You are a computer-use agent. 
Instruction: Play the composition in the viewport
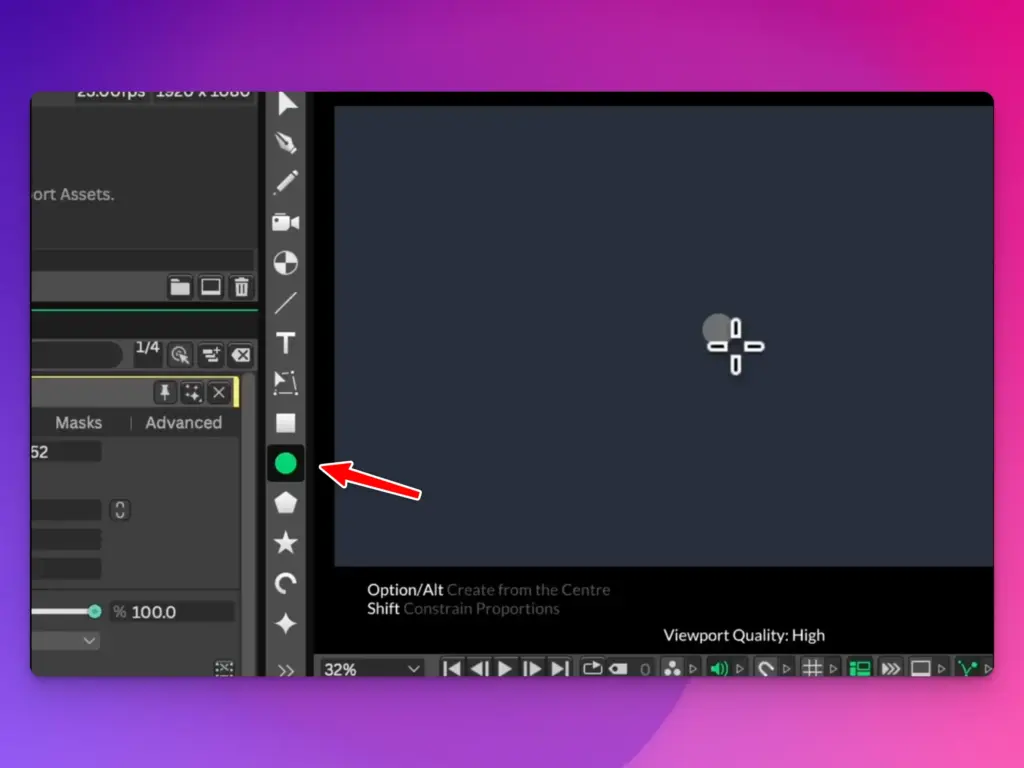[x=505, y=668]
